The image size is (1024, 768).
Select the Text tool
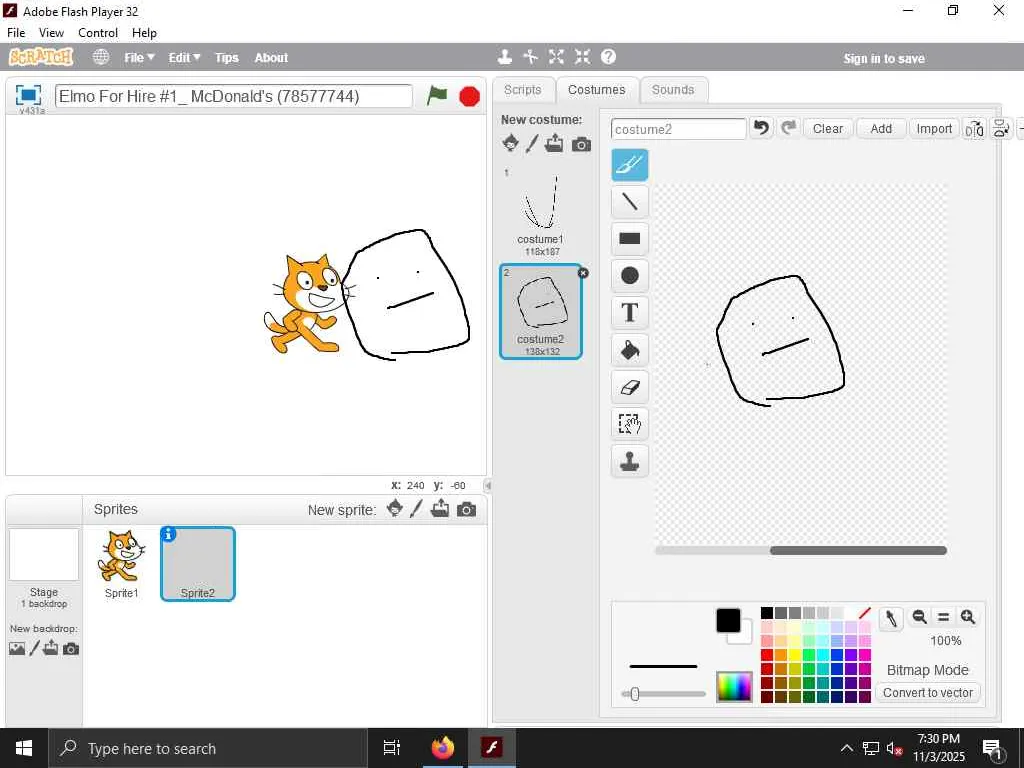[x=630, y=313]
